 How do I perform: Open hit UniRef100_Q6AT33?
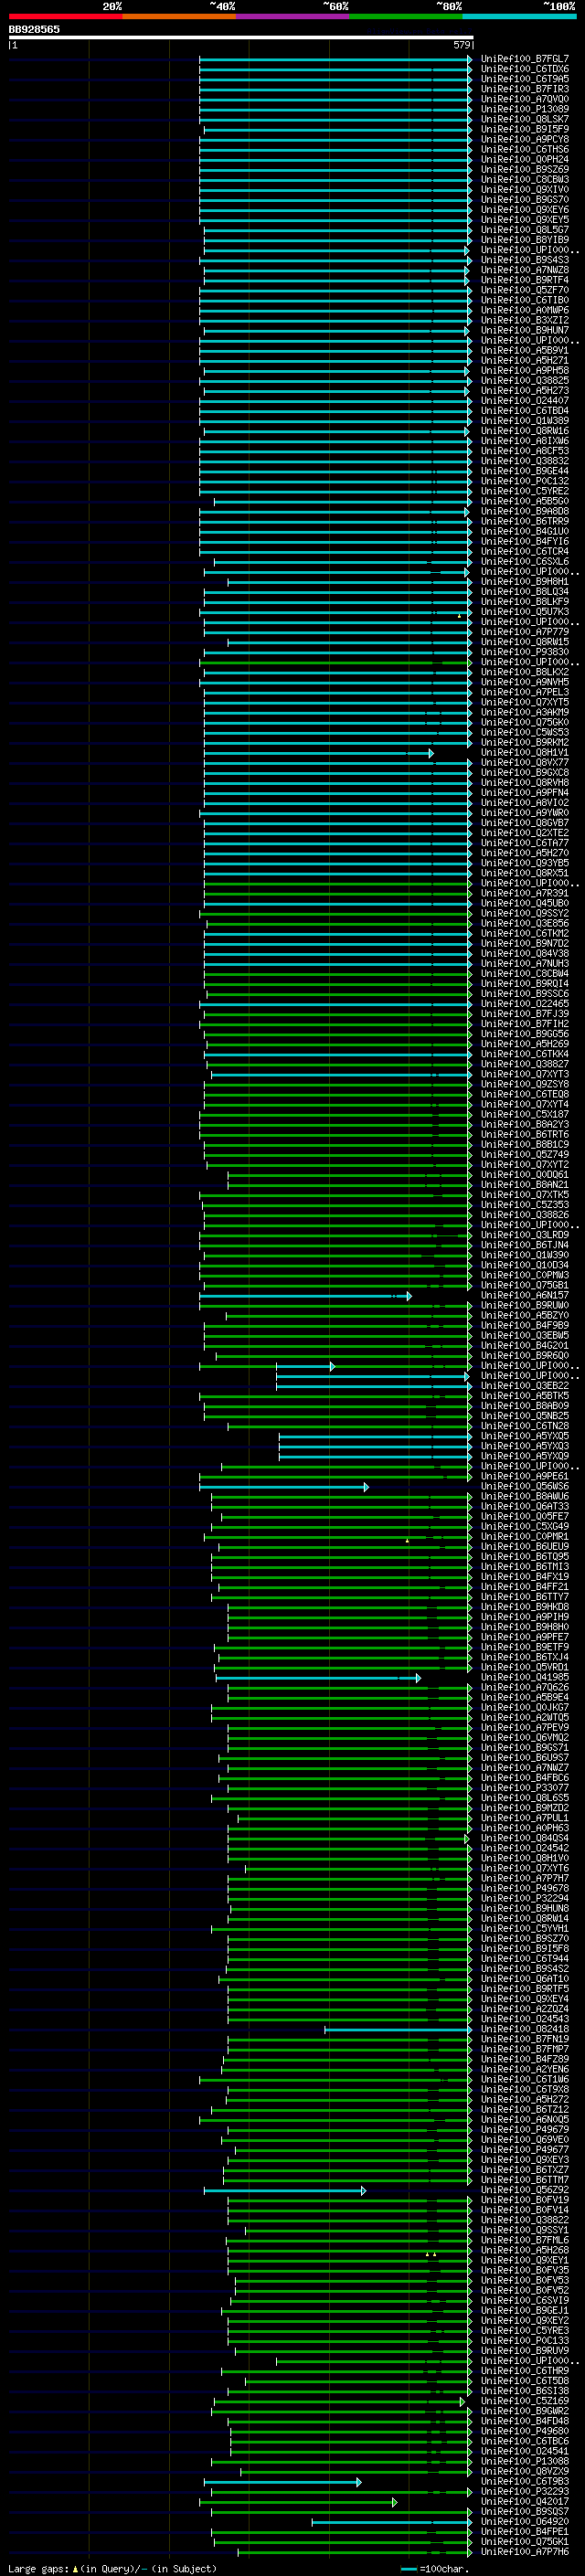click(524, 1506)
